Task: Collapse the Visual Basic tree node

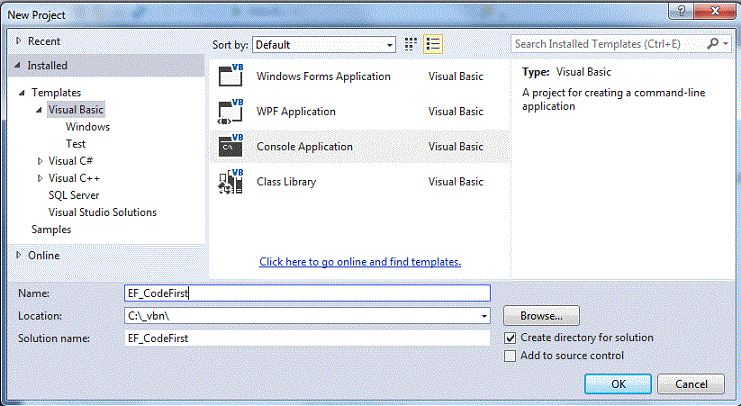Action: [39, 110]
